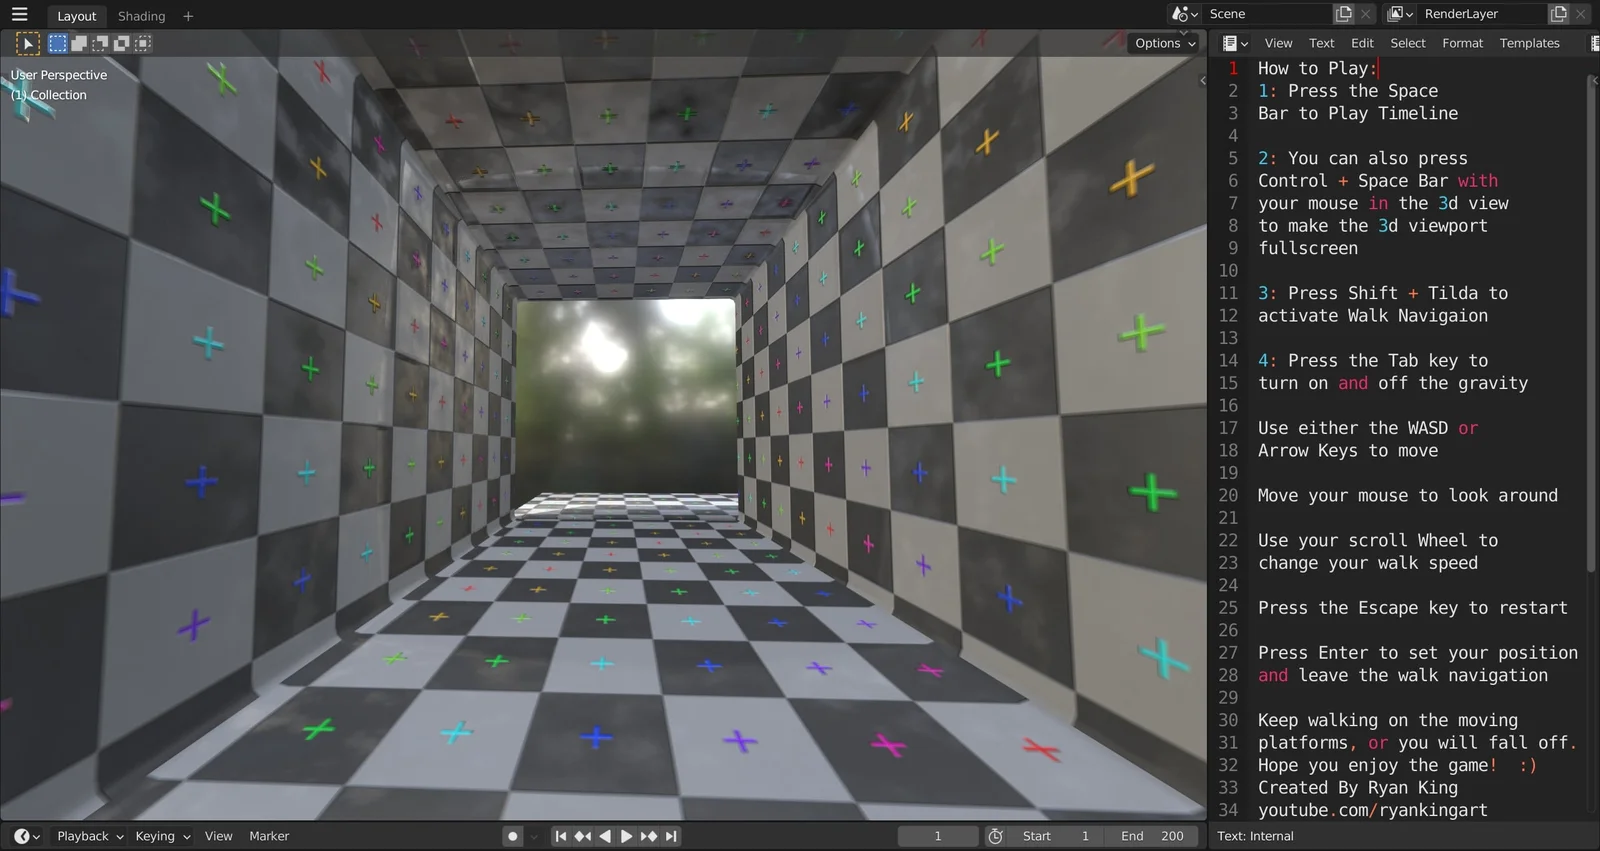Open the text editor Select menu
Screen dimensions: 1600x851
coord(1408,43)
